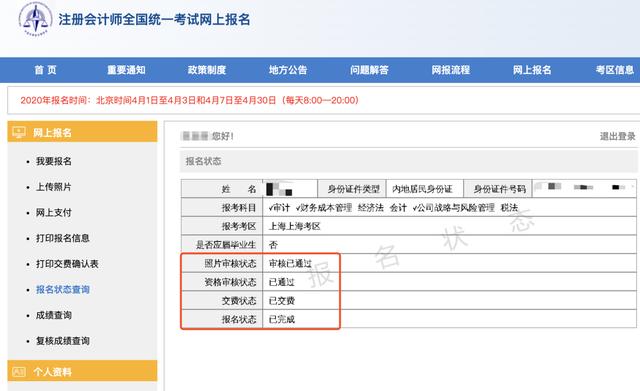
Task: Click the site title 注册会计师全国统一考试网上报名
Action: pos(154,20)
